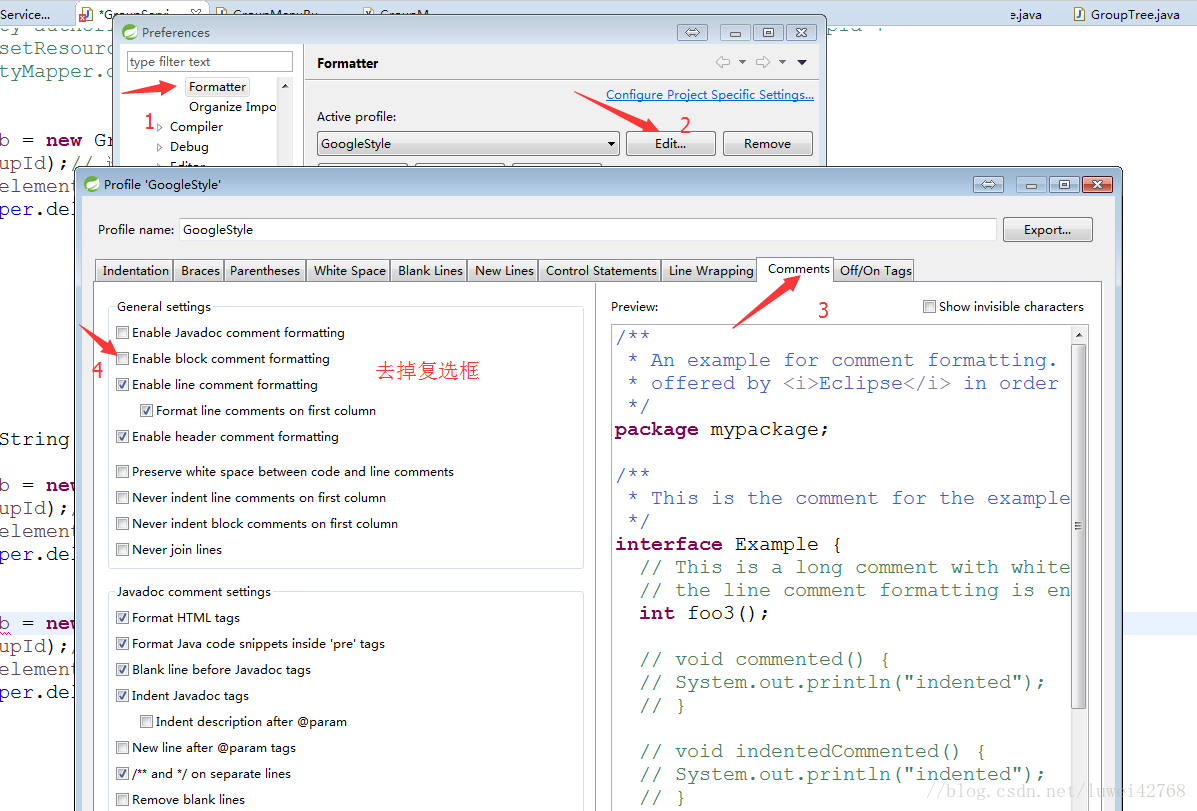This screenshot has height=811, width=1197.
Task: Toggle Enable header comment formatting checkbox
Action: point(122,436)
